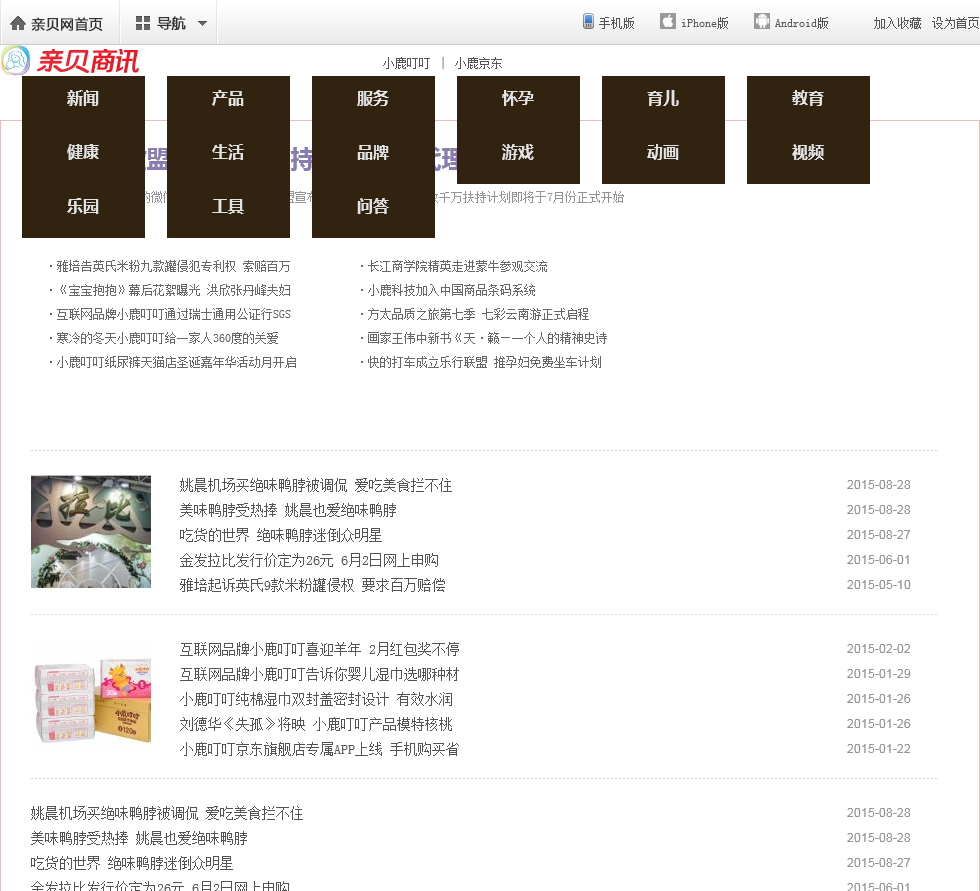Open 互联网品牌小鹿叮叮喜迎羊年 article

pyautogui.click(x=319, y=650)
